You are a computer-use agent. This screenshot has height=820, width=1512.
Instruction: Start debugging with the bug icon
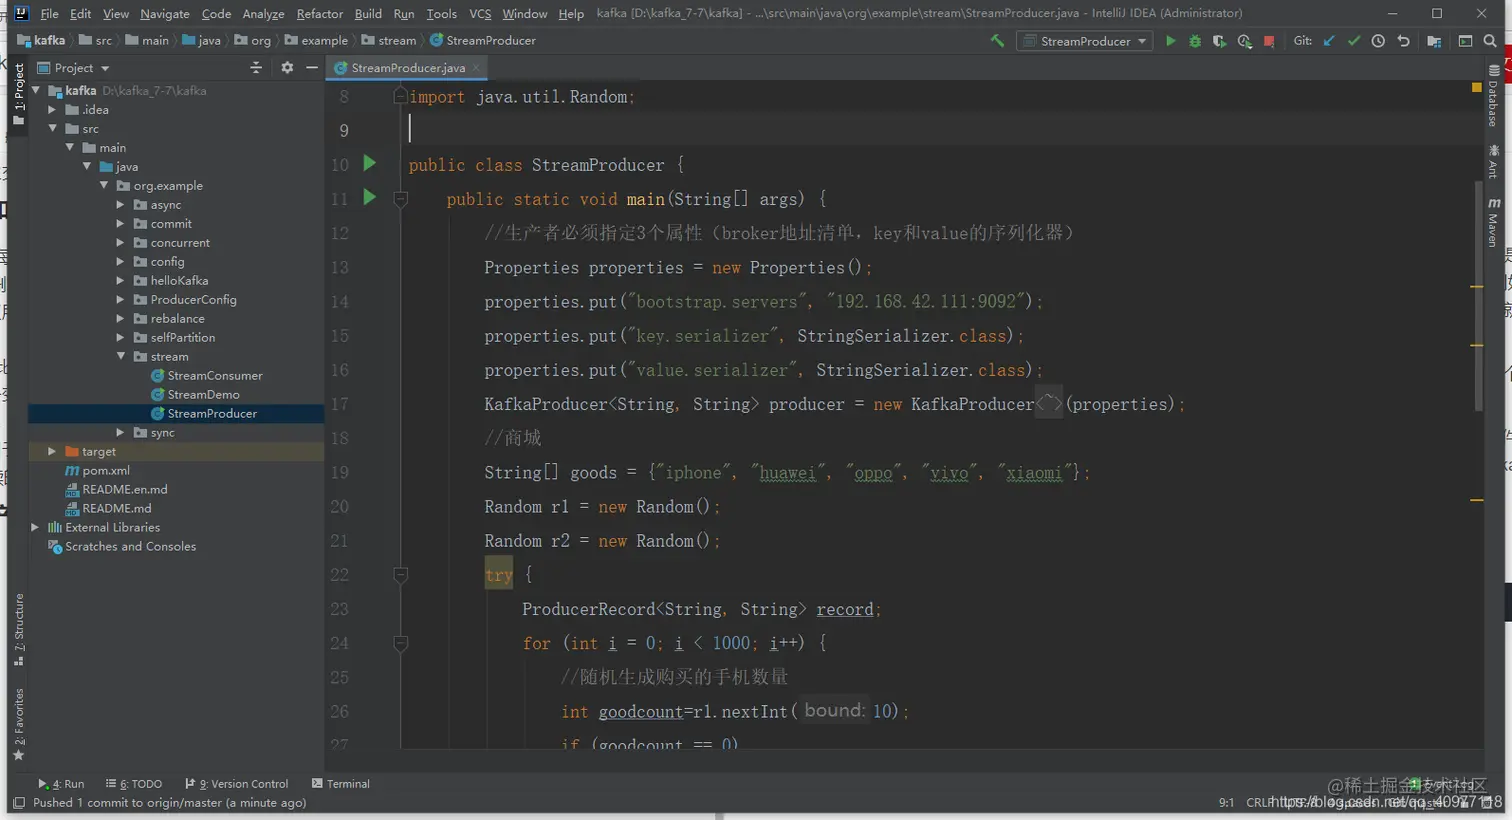coord(1195,41)
